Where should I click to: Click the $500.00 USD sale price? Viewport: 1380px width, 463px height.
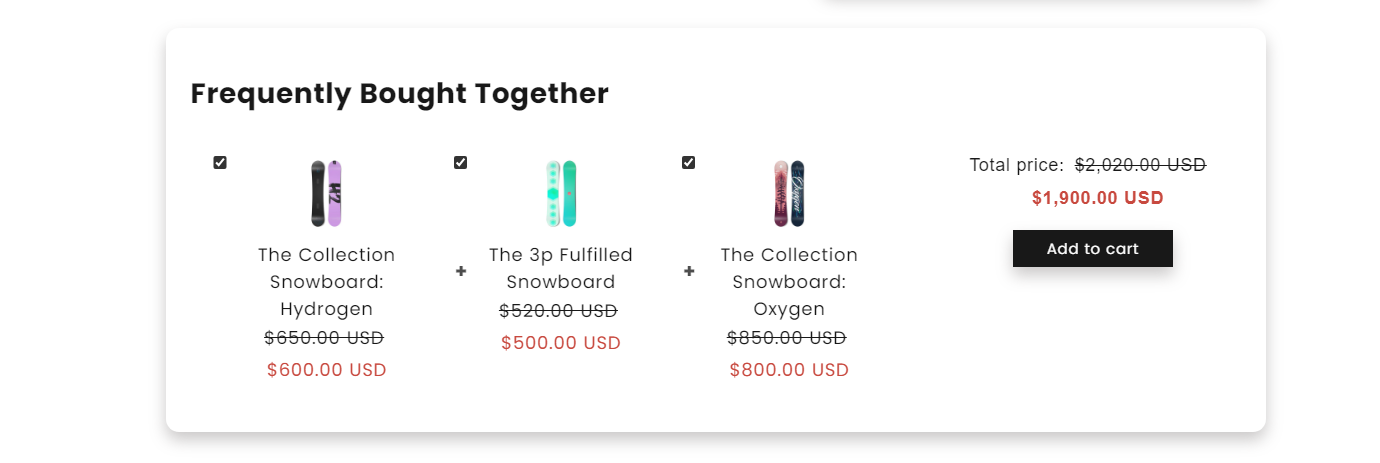(x=561, y=343)
